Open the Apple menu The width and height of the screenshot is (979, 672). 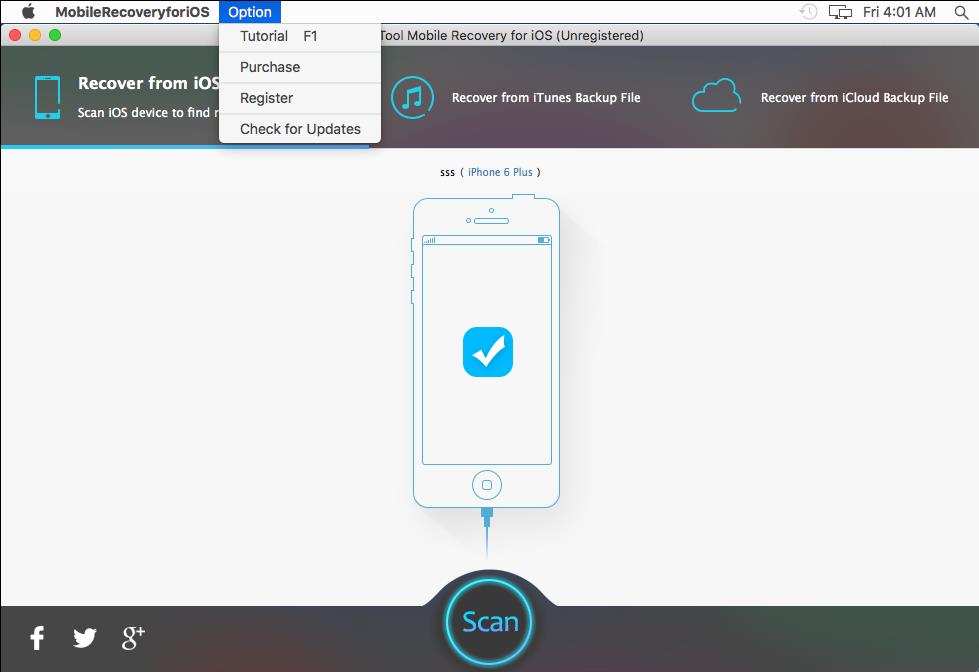29,12
